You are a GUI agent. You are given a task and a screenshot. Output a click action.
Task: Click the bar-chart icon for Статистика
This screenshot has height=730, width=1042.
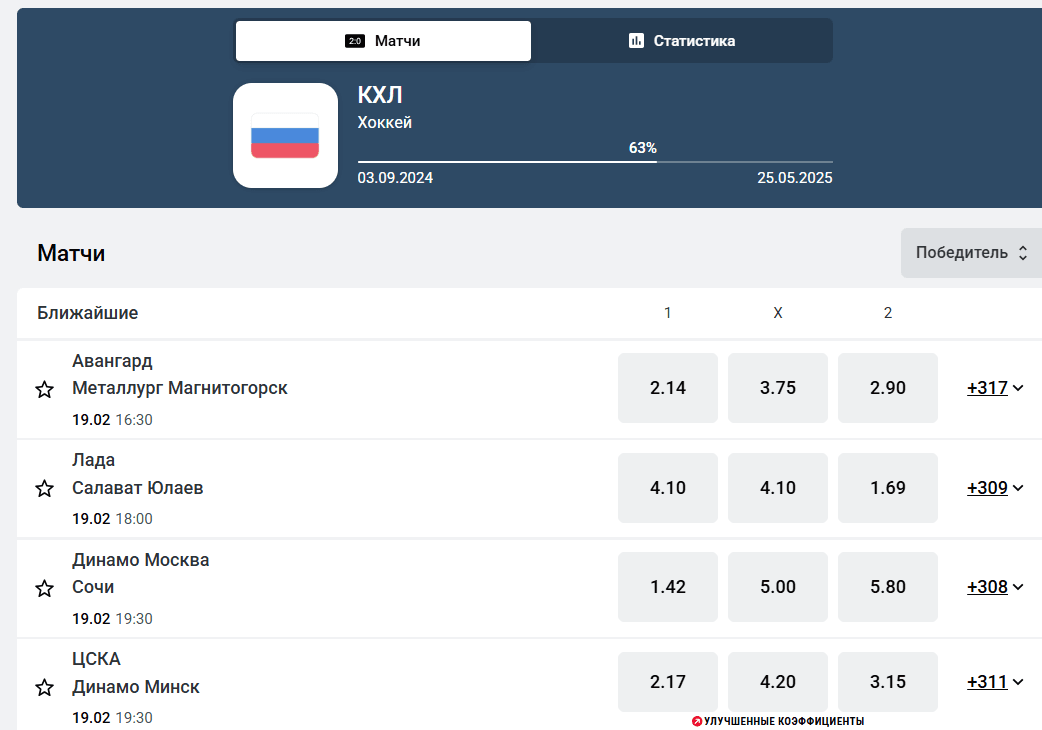coord(636,41)
